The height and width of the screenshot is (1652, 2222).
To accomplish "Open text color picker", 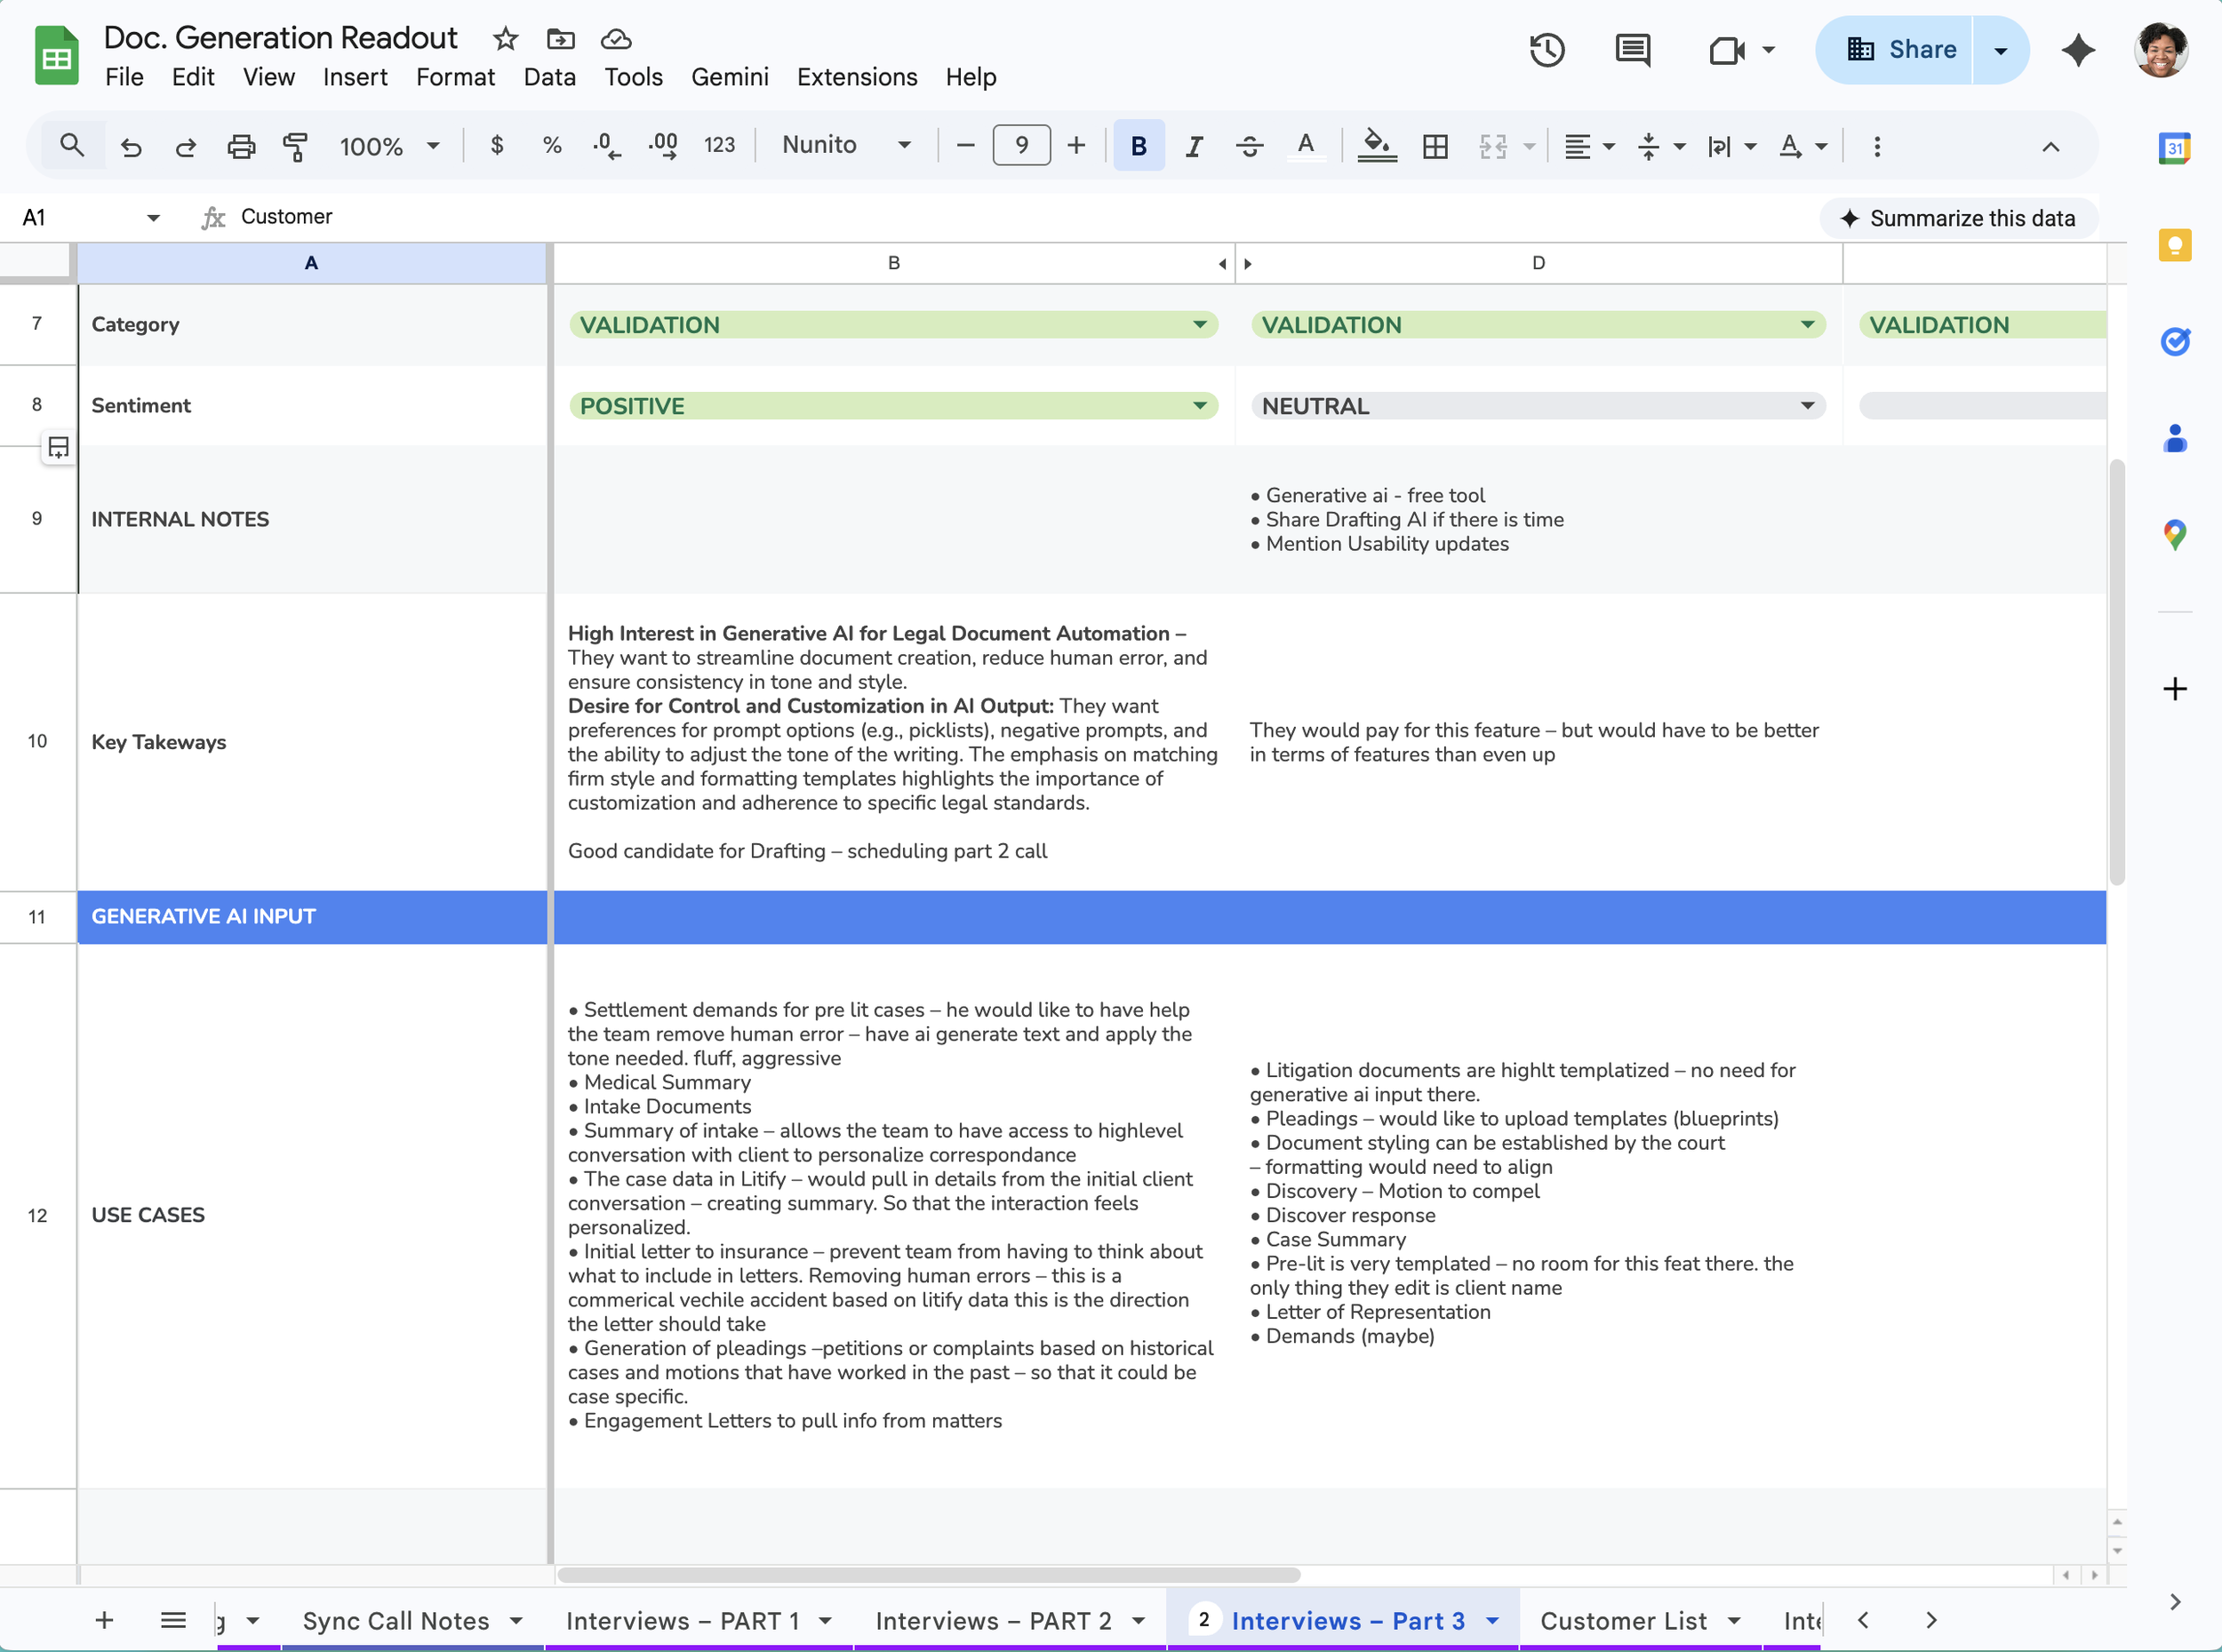I will pos(1305,146).
